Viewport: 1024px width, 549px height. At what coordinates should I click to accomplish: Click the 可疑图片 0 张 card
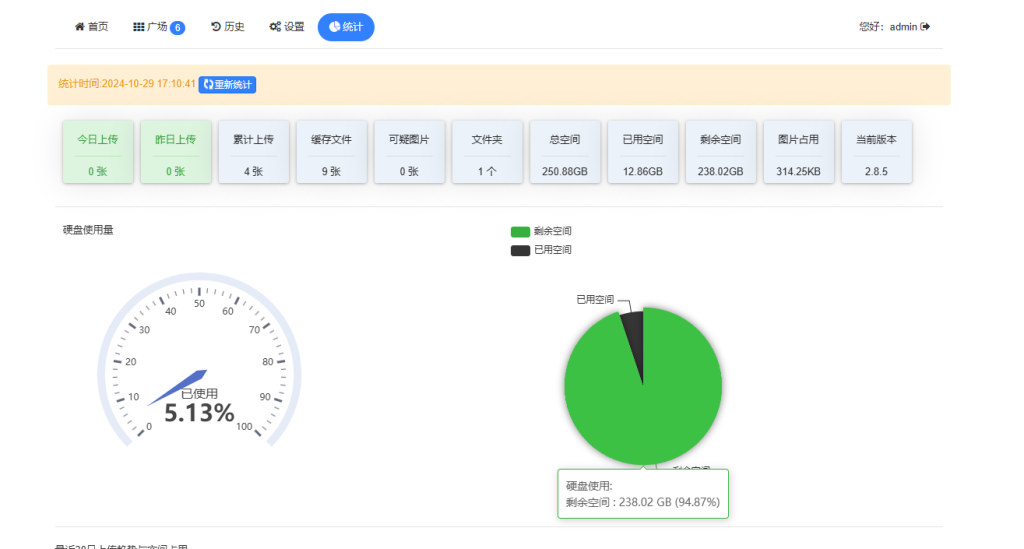(409, 152)
